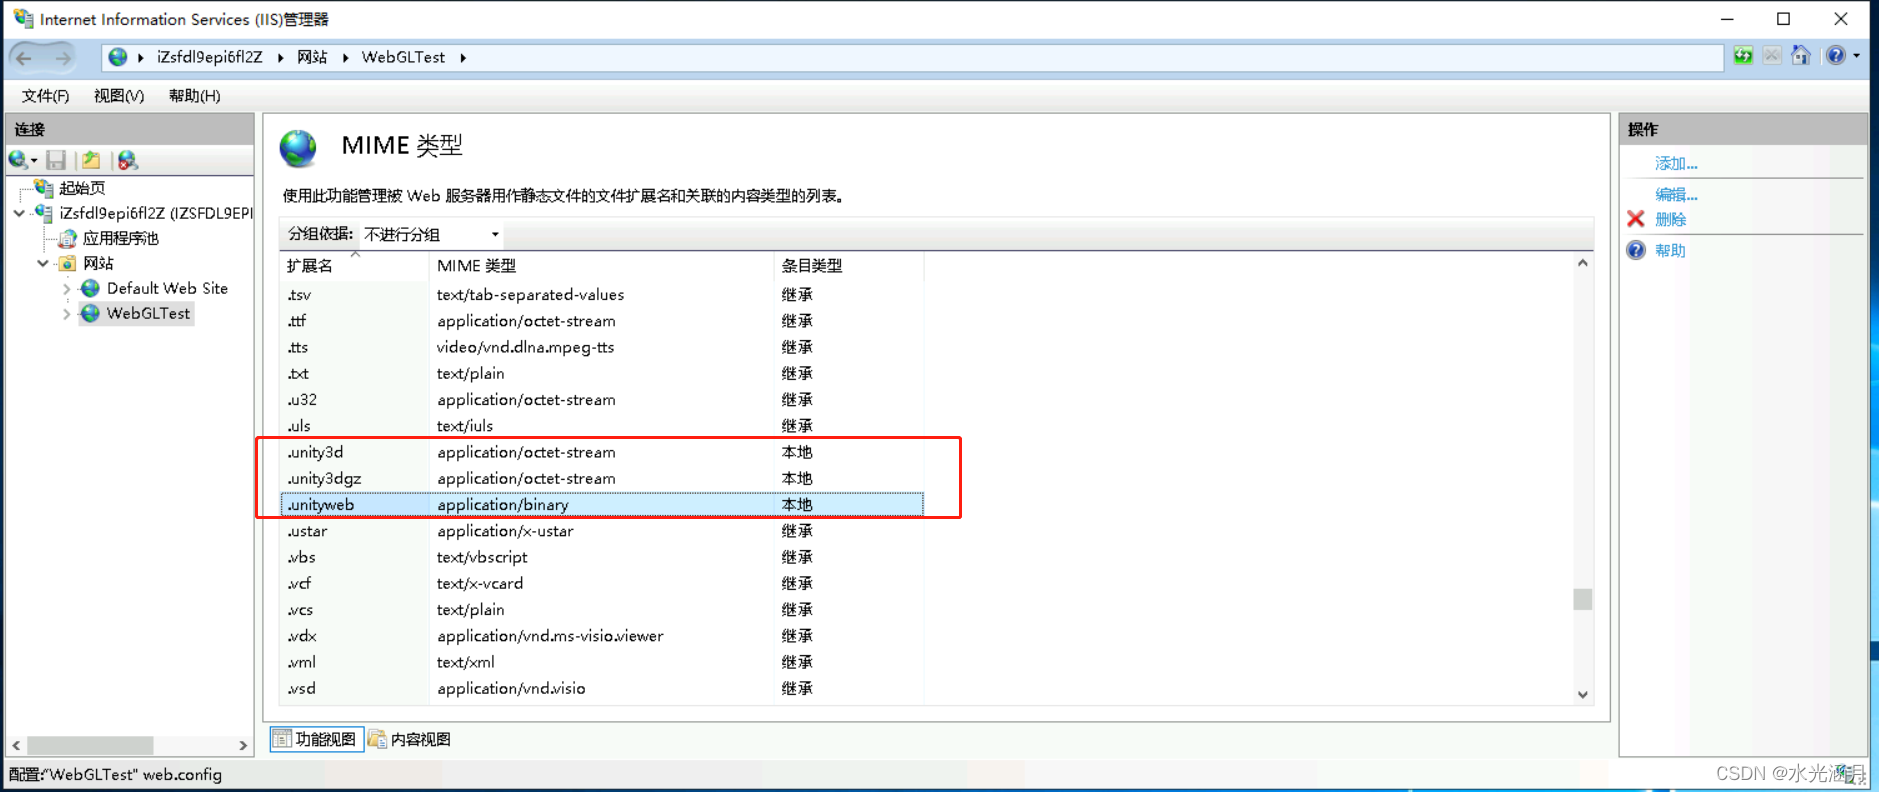Screen dimensions: 1879x792
Task: Click the MIME list scroll down arrow
Action: [1583, 695]
